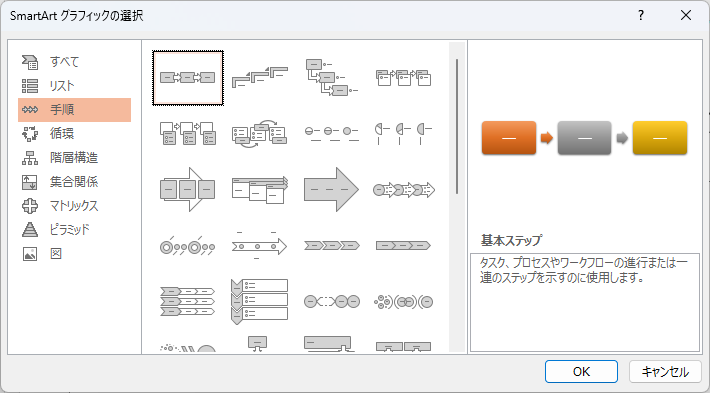Choose three circles with dashed connector layout

[x=331, y=301]
